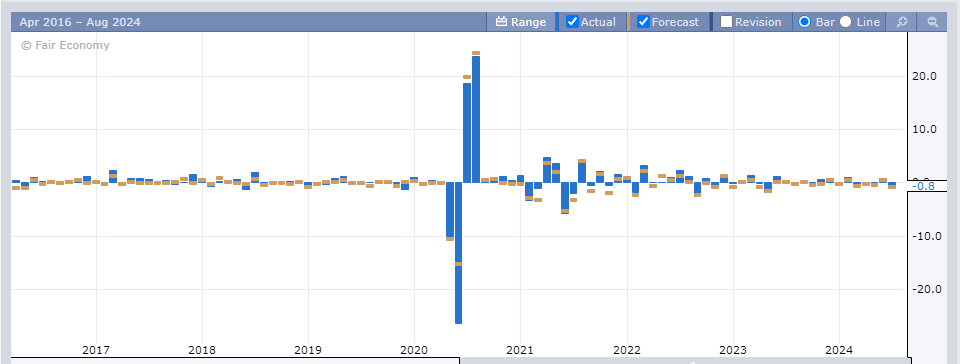Click the zoom out magnifier icon
Viewport: 960px width, 364px height.
point(932,22)
